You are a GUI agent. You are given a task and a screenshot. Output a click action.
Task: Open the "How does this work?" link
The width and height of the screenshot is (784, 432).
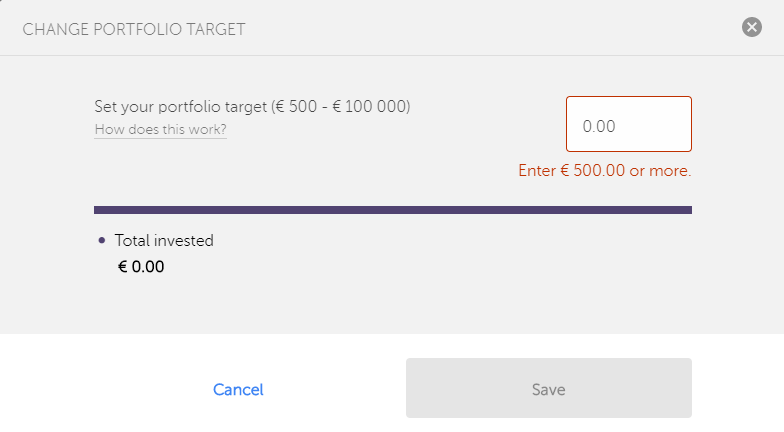(x=160, y=130)
